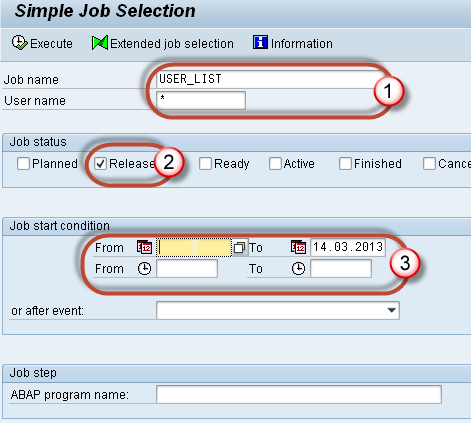
Task: Check the Active status checkbox
Action: pos(275,164)
